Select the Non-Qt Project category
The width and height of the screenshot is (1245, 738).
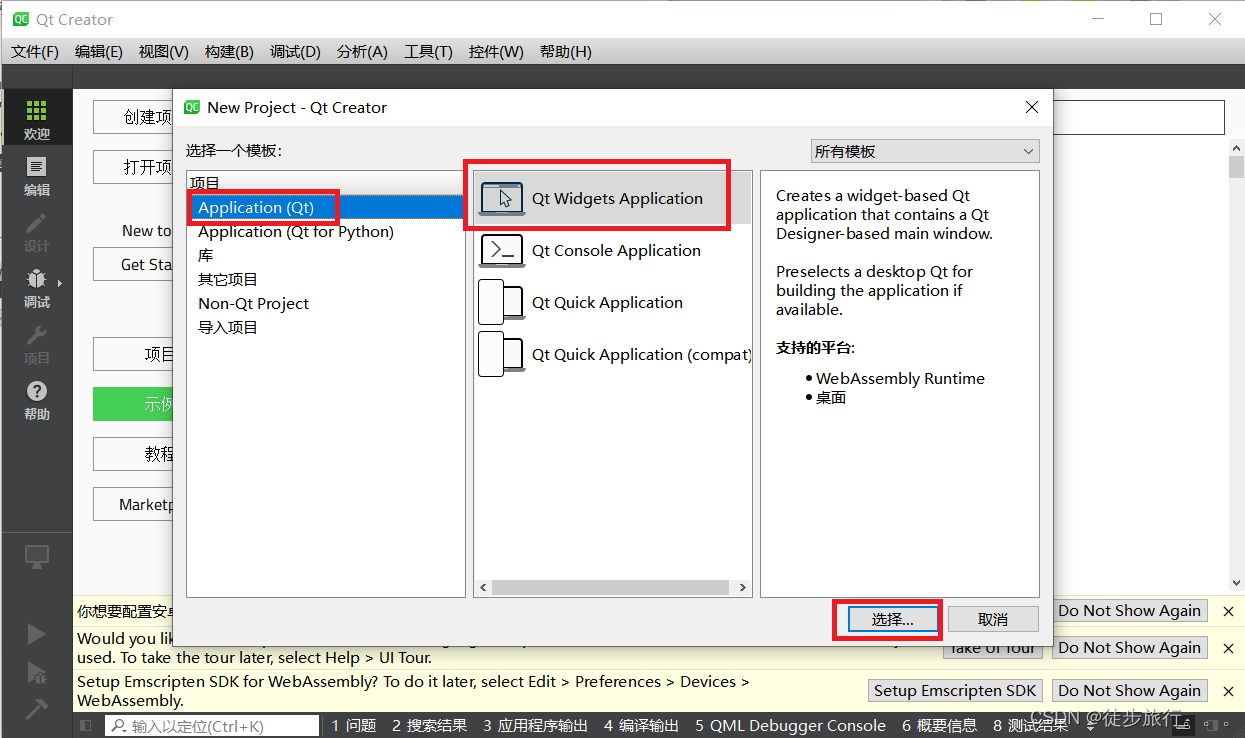pyautogui.click(x=253, y=303)
